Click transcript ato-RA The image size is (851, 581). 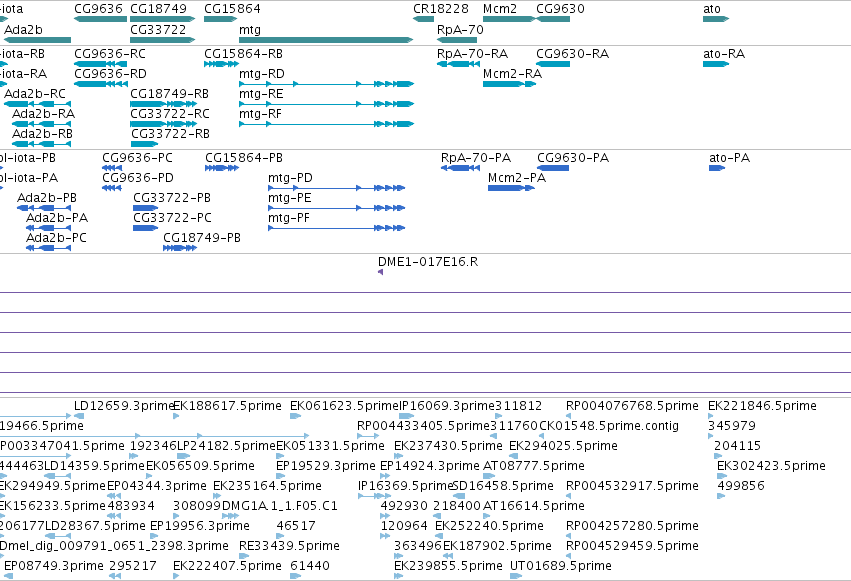tap(716, 64)
